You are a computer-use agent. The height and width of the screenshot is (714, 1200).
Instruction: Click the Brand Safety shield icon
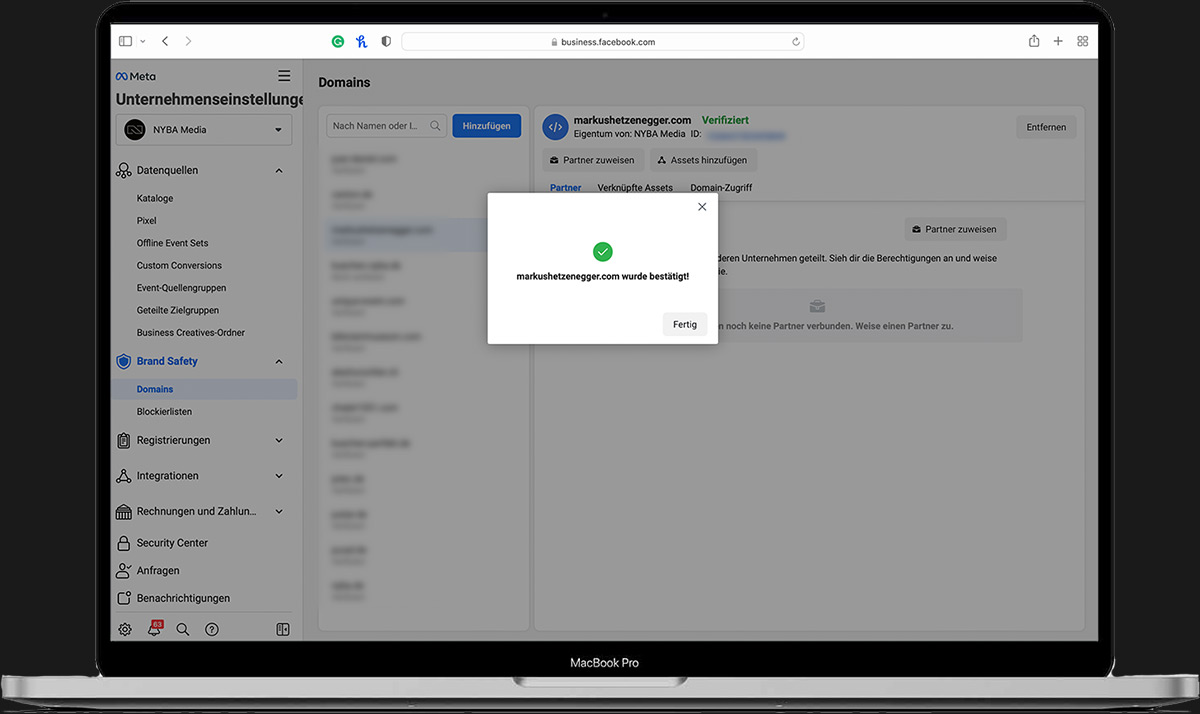pos(124,361)
